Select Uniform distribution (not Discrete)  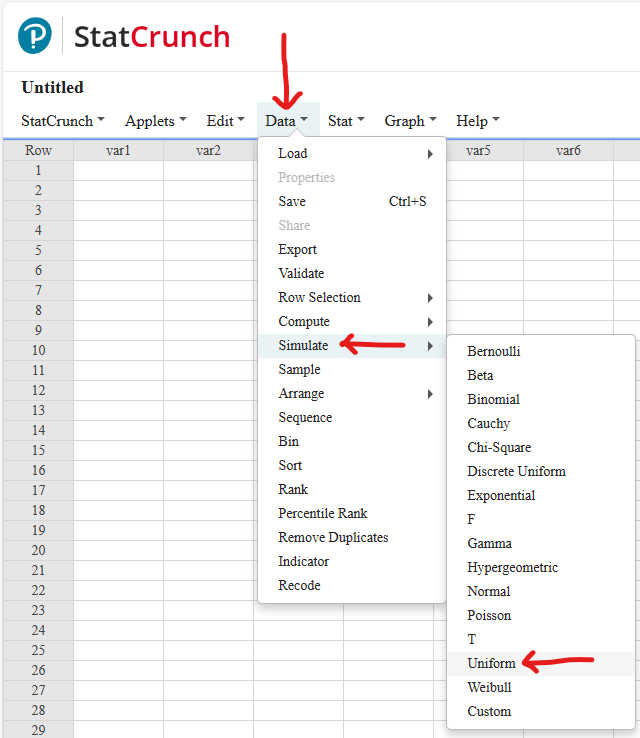541,664
